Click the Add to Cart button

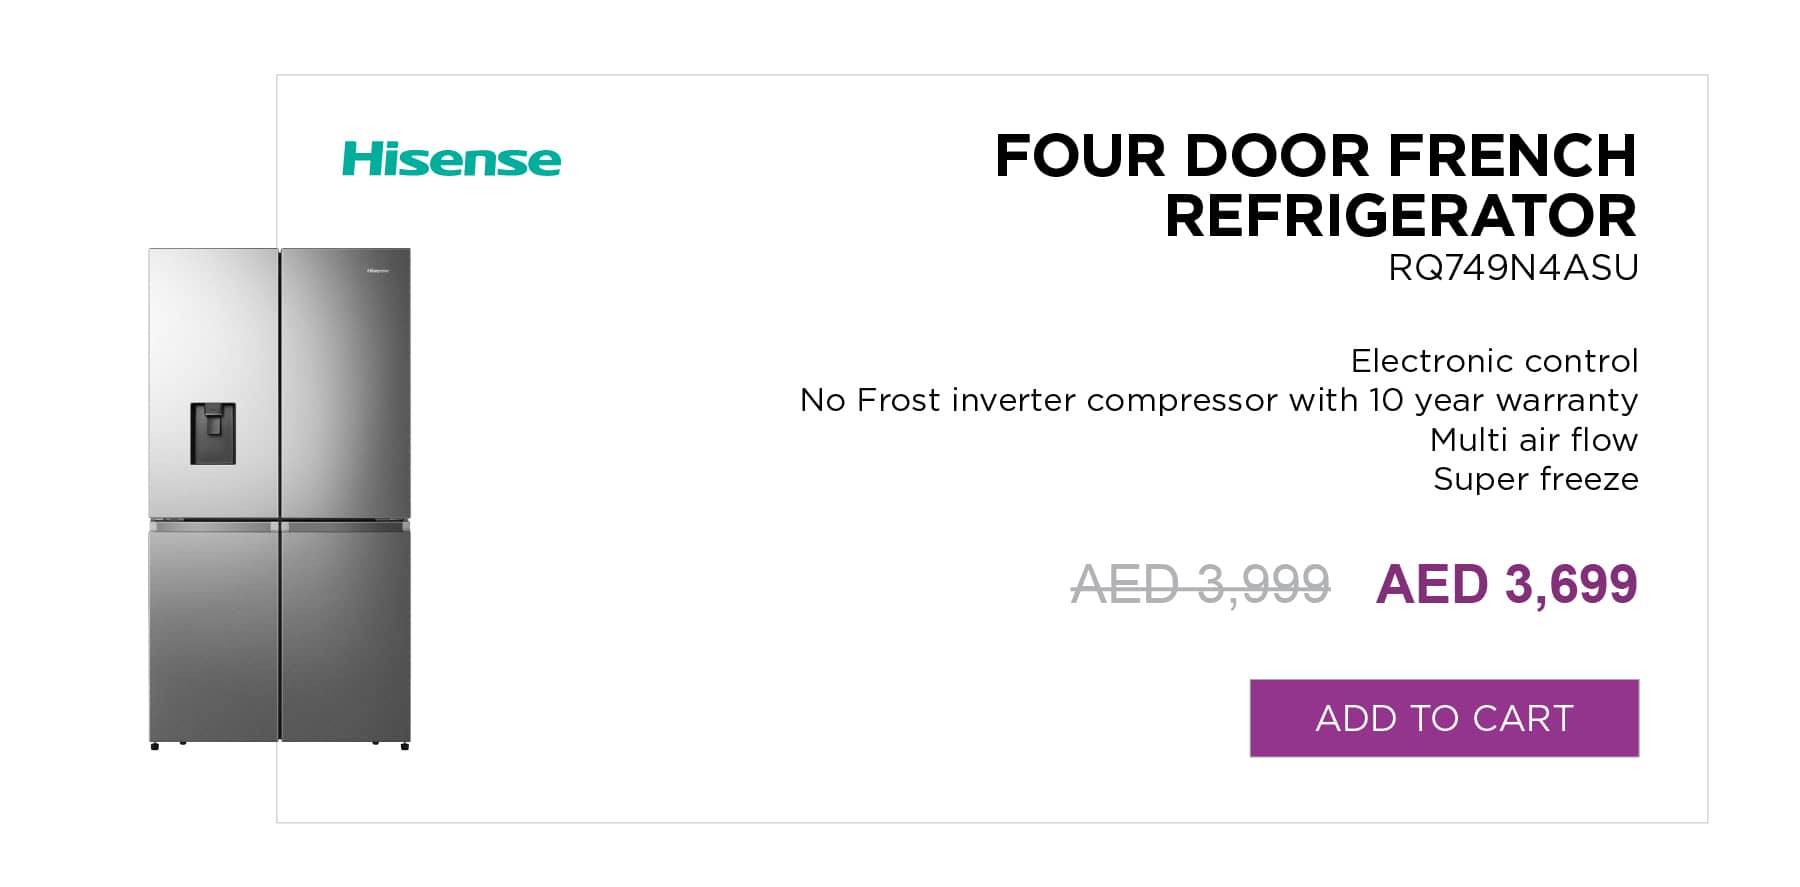[1444, 718]
